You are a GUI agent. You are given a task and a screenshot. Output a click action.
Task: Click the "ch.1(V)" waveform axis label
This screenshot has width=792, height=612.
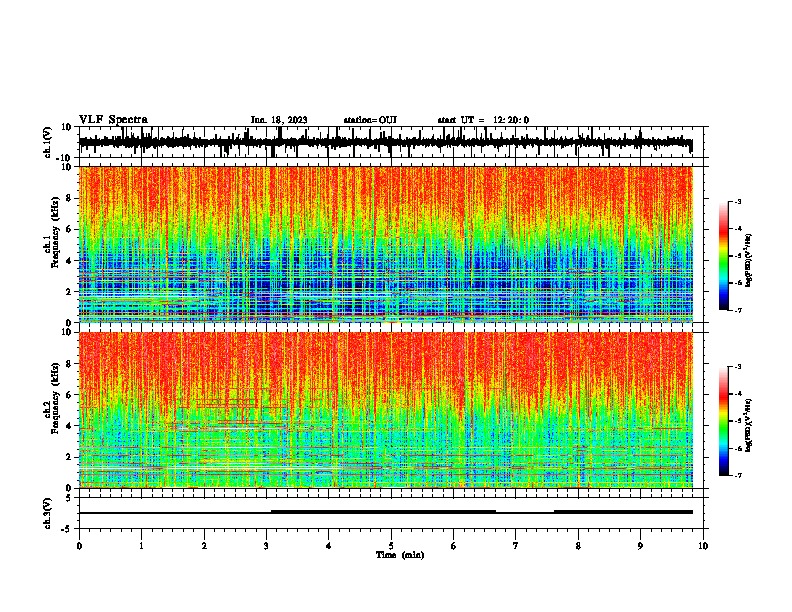48,142
